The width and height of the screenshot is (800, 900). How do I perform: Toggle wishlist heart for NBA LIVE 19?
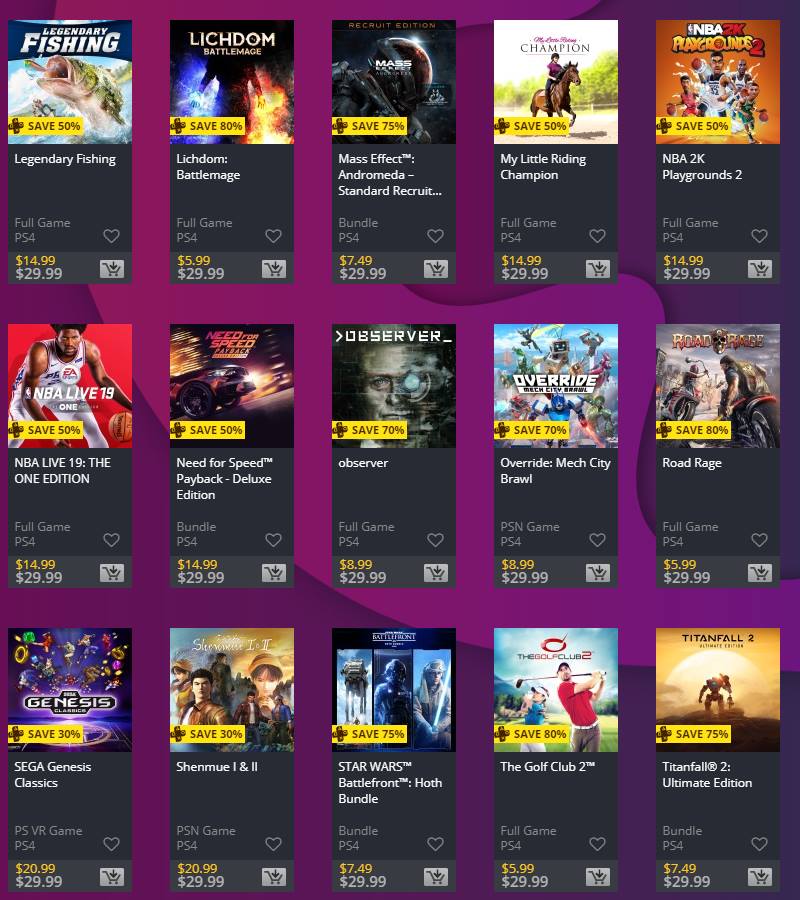pyautogui.click(x=111, y=540)
